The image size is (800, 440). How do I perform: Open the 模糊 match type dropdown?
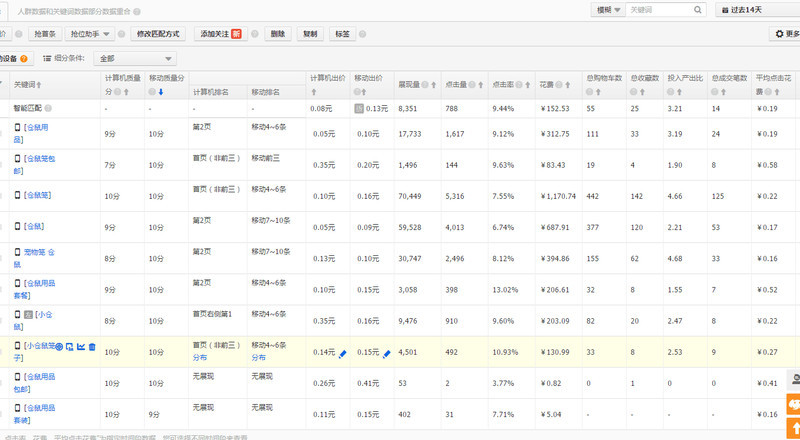(x=608, y=10)
